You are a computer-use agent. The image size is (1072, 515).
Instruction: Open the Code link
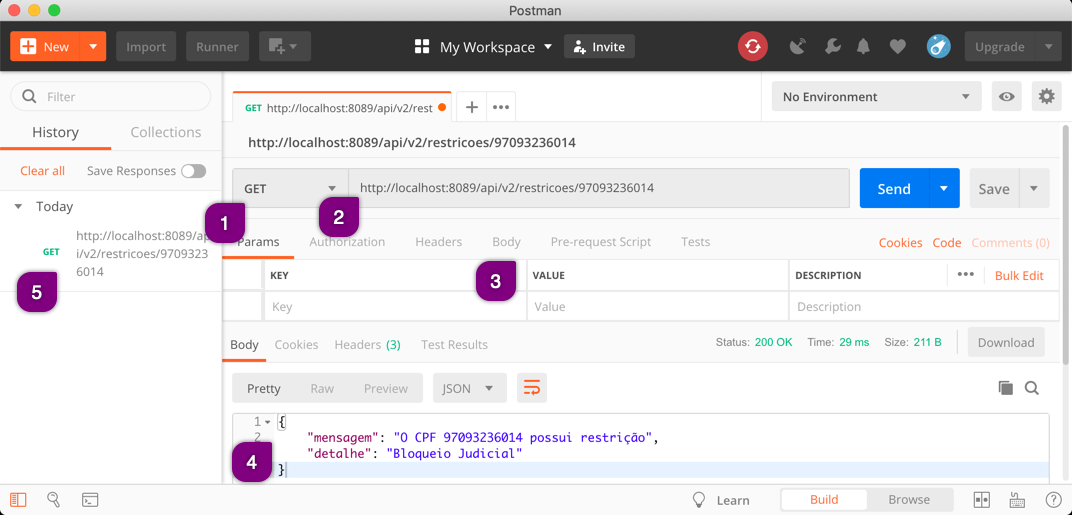point(947,243)
